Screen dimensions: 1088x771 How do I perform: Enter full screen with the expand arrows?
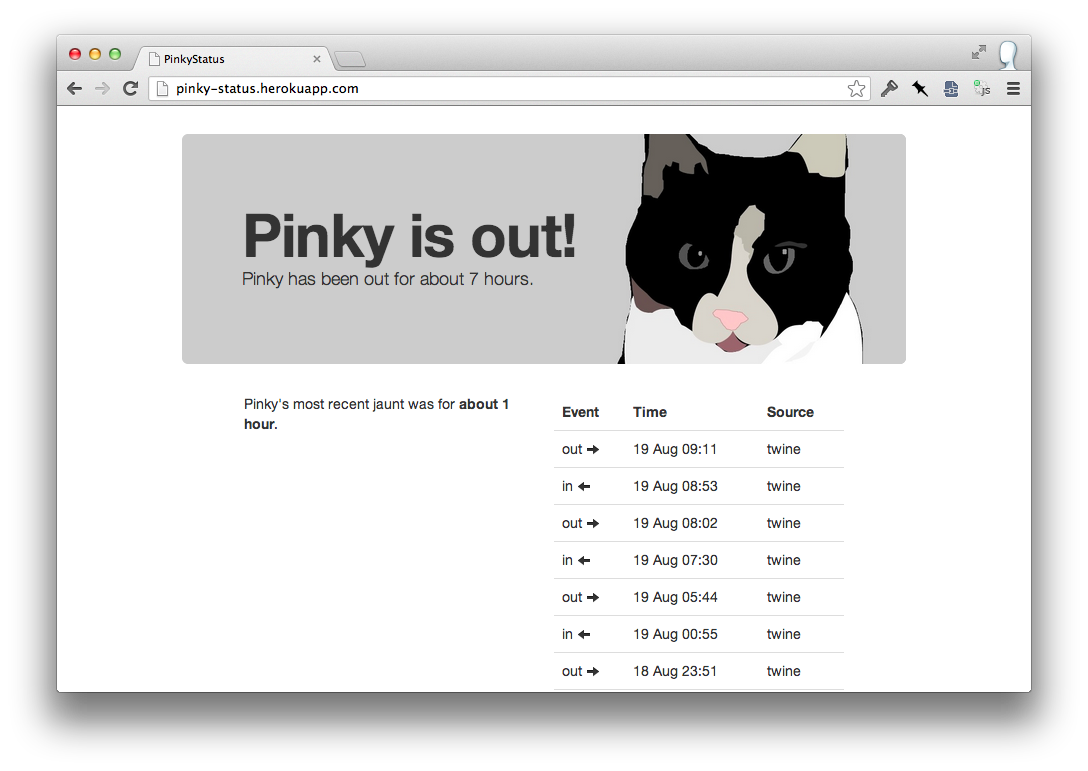coord(979,52)
